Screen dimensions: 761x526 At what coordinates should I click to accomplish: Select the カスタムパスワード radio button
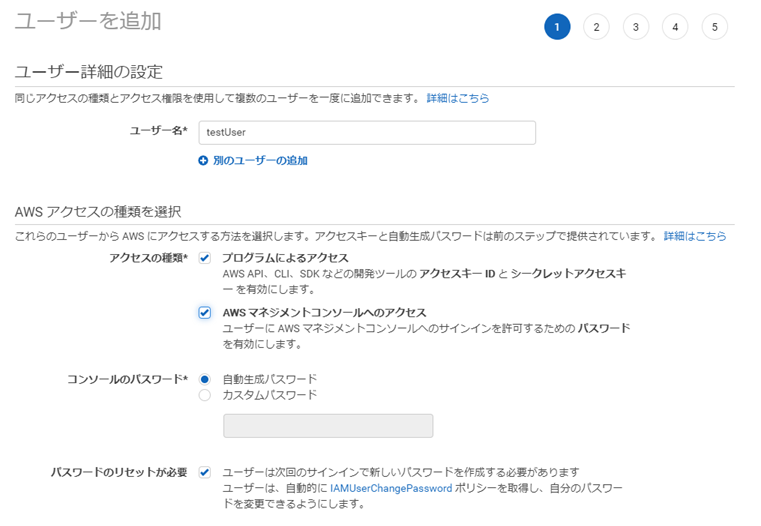point(205,395)
